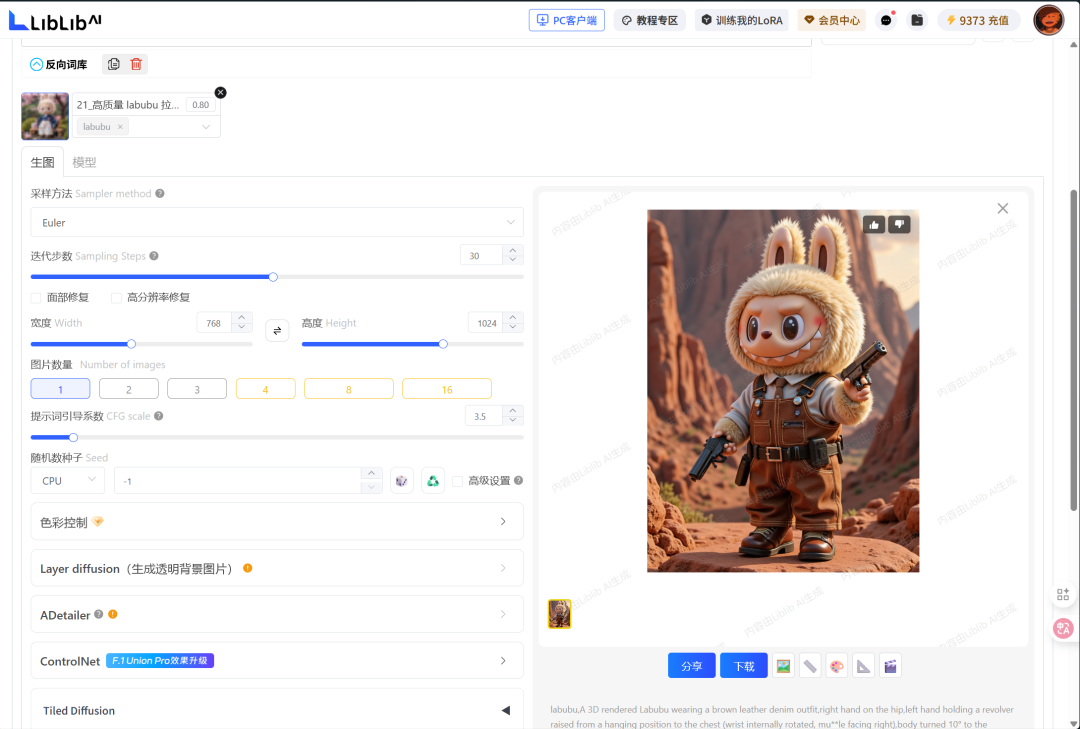Click the user avatar in top right

pos(1048,20)
